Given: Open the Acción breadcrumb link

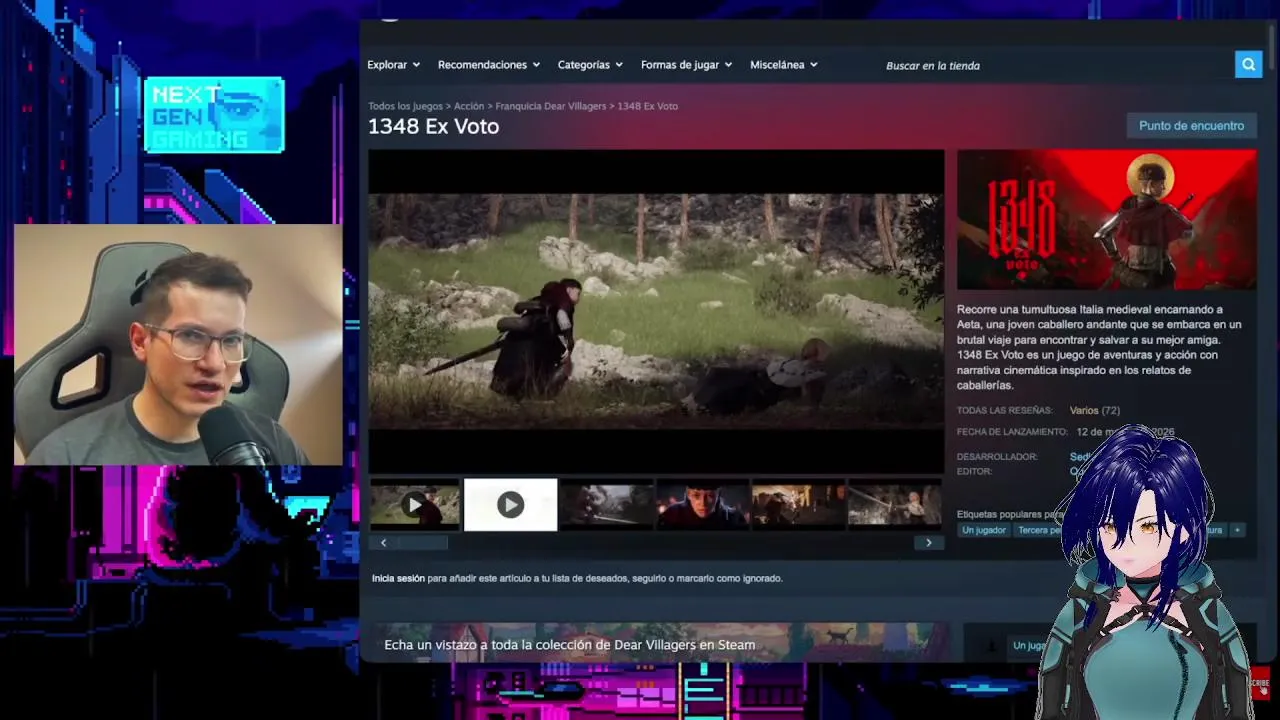Looking at the screenshot, I should [469, 106].
